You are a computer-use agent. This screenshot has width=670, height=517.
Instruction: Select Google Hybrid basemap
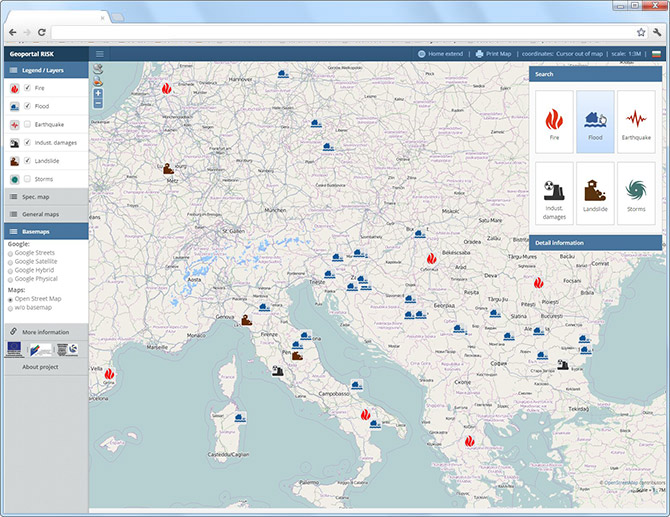point(10,271)
